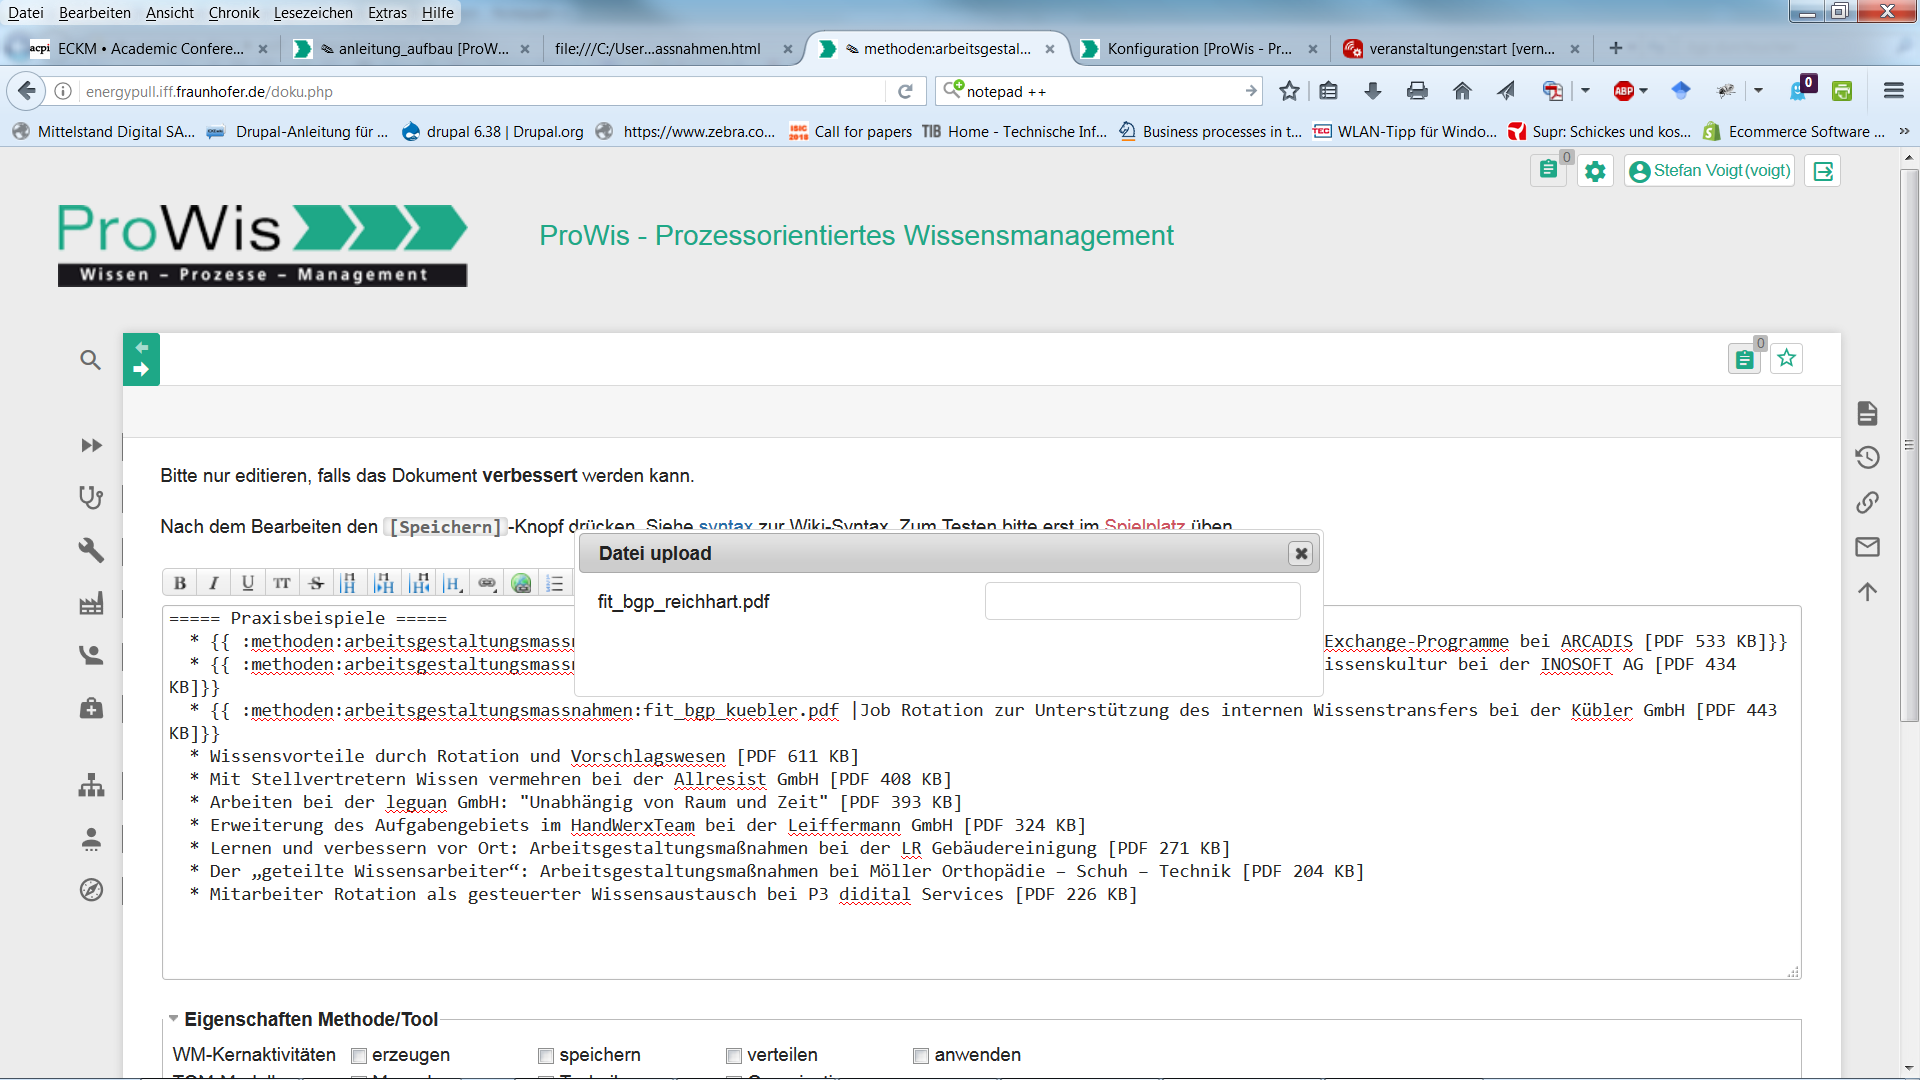1920x1080 pixels.
Task: Switch to the anleitung_aufbau ProWis tab
Action: click(x=411, y=48)
